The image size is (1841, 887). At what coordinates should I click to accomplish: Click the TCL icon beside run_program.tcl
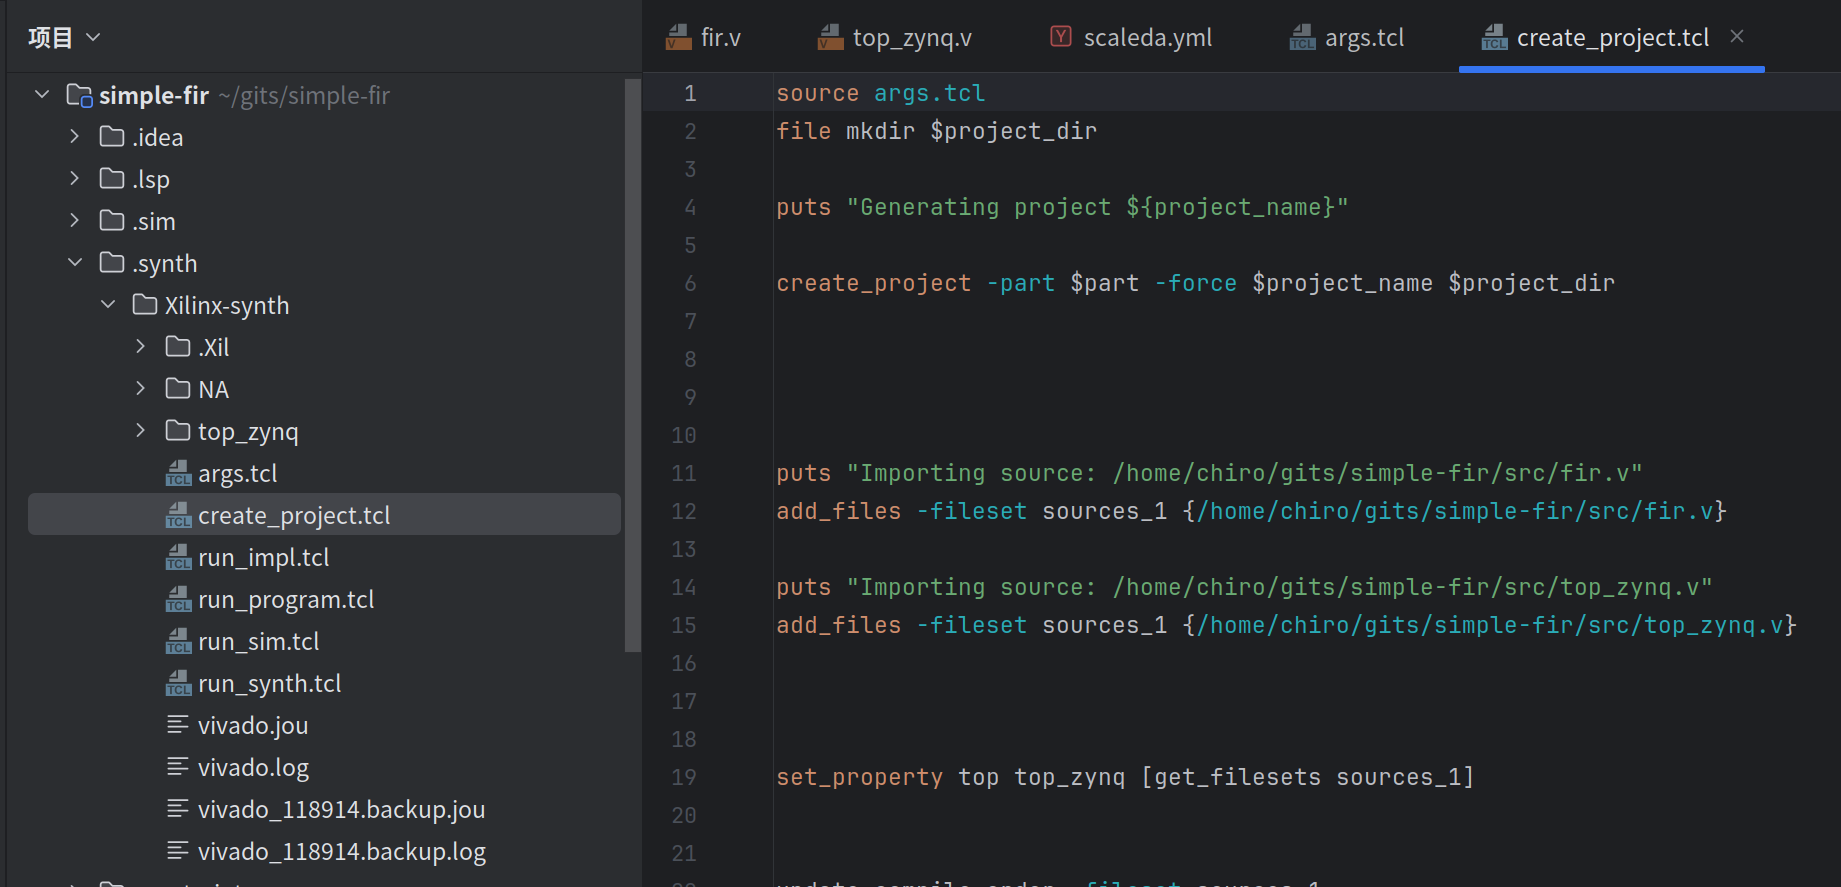(x=178, y=599)
